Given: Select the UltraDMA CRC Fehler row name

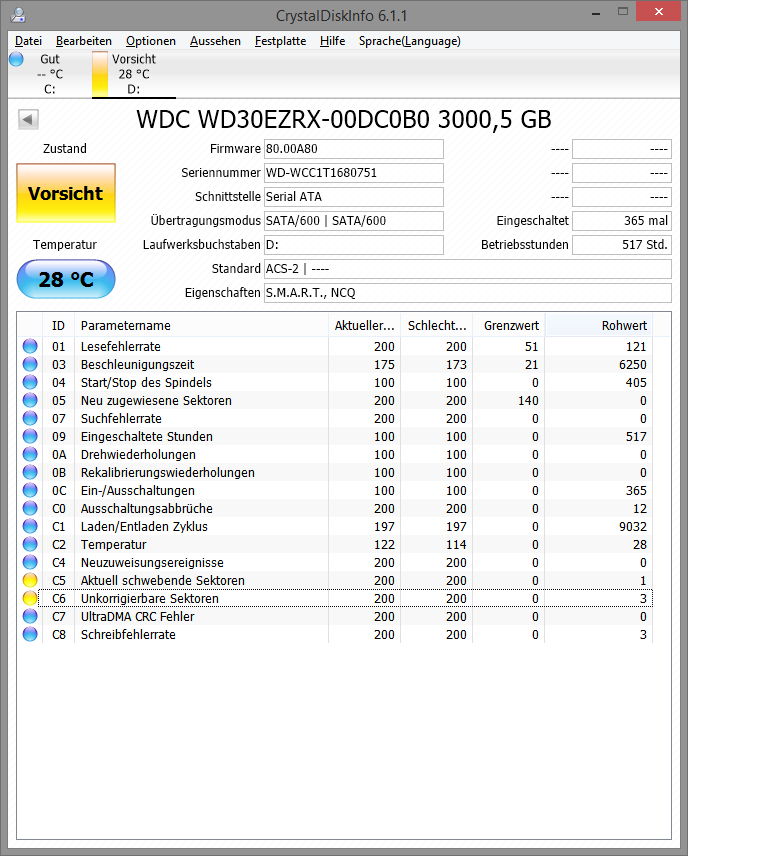Looking at the screenshot, I should point(138,616).
